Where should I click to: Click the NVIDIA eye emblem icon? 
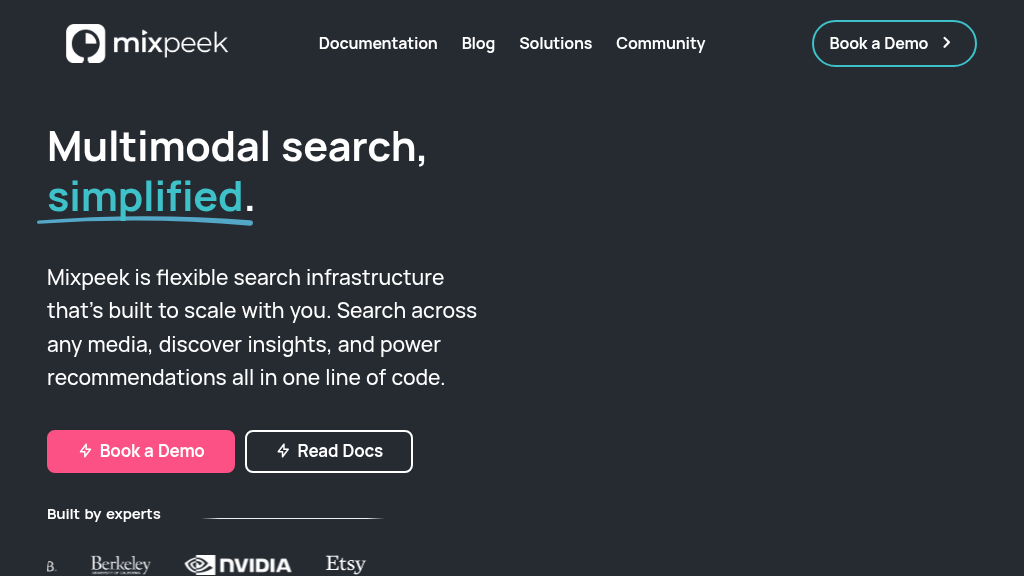coord(200,565)
